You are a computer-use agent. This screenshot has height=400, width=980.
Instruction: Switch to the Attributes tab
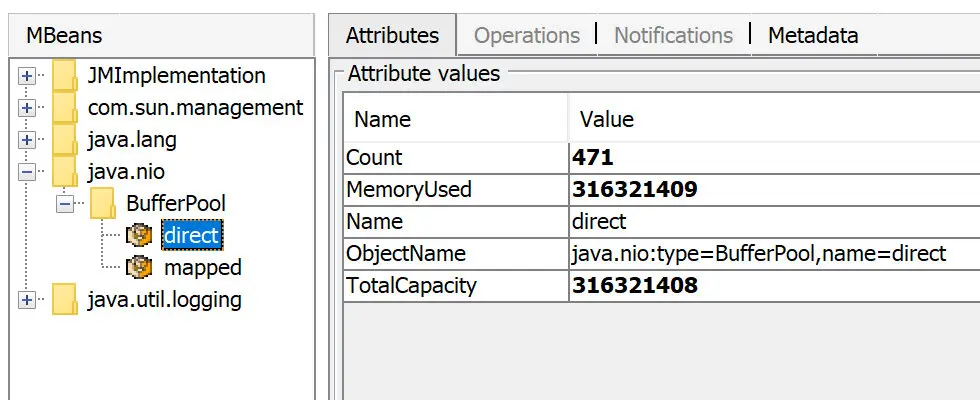pyautogui.click(x=392, y=35)
